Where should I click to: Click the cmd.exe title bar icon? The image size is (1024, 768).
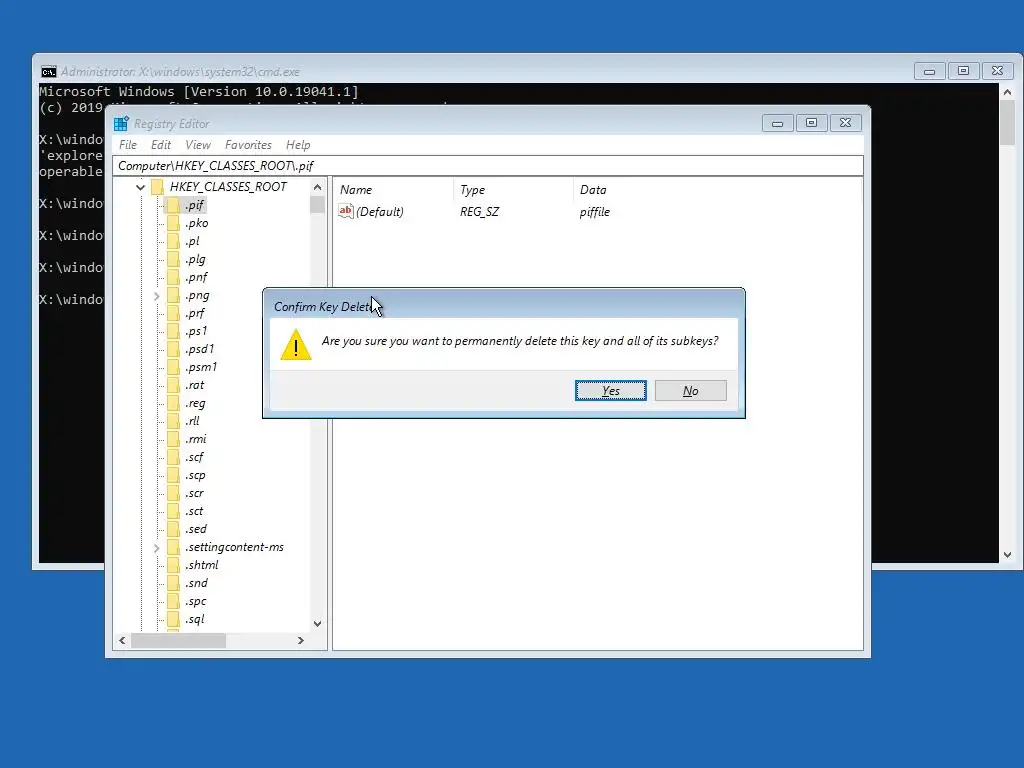click(48, 72)
